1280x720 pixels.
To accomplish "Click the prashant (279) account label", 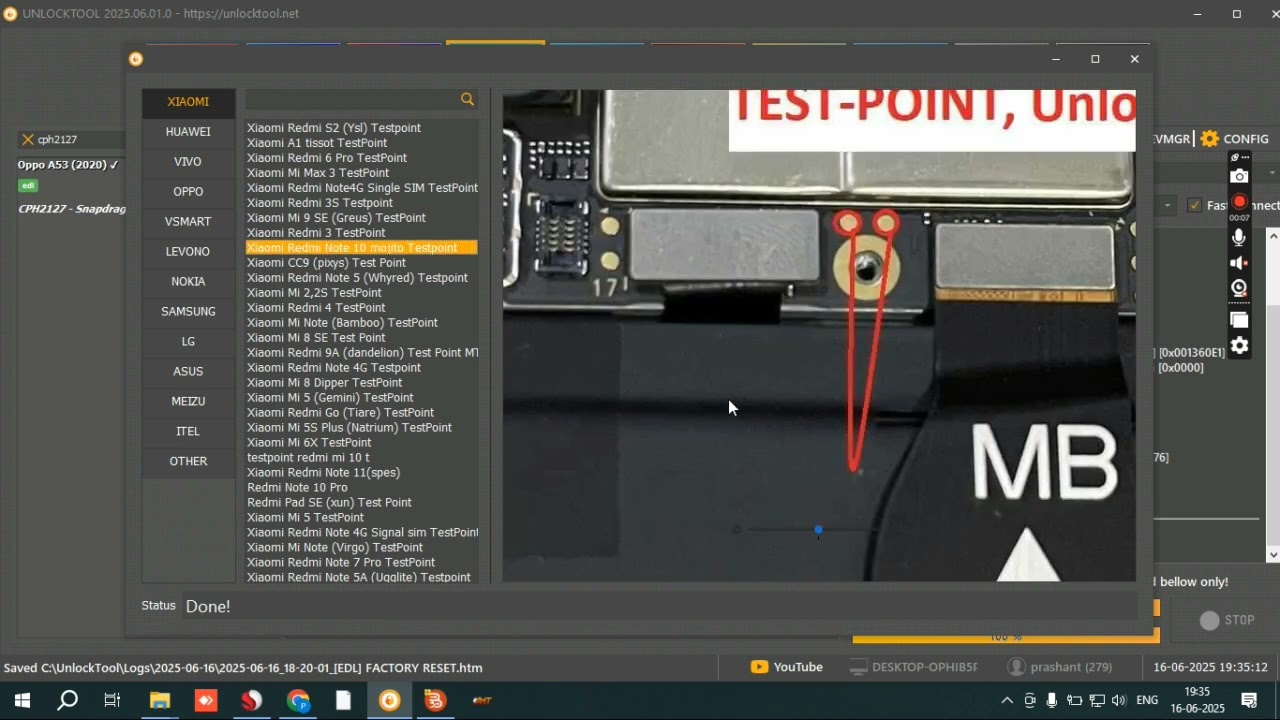I will [x=1060, y=667].
